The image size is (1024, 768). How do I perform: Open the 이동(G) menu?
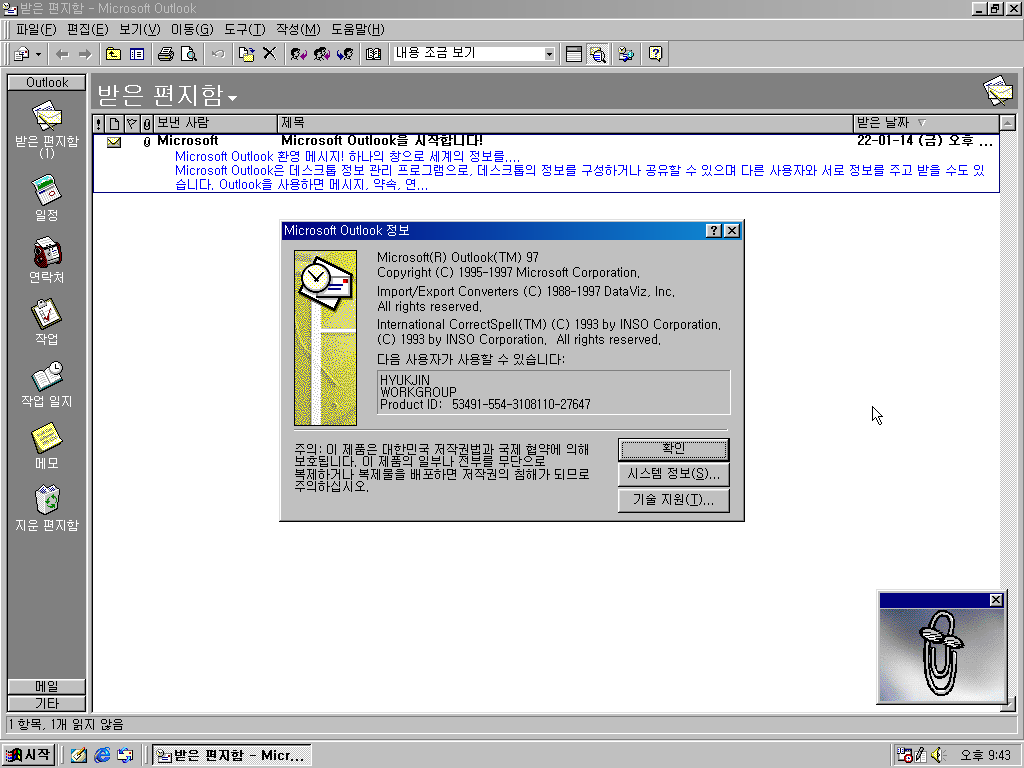click(x=192, y=29)
